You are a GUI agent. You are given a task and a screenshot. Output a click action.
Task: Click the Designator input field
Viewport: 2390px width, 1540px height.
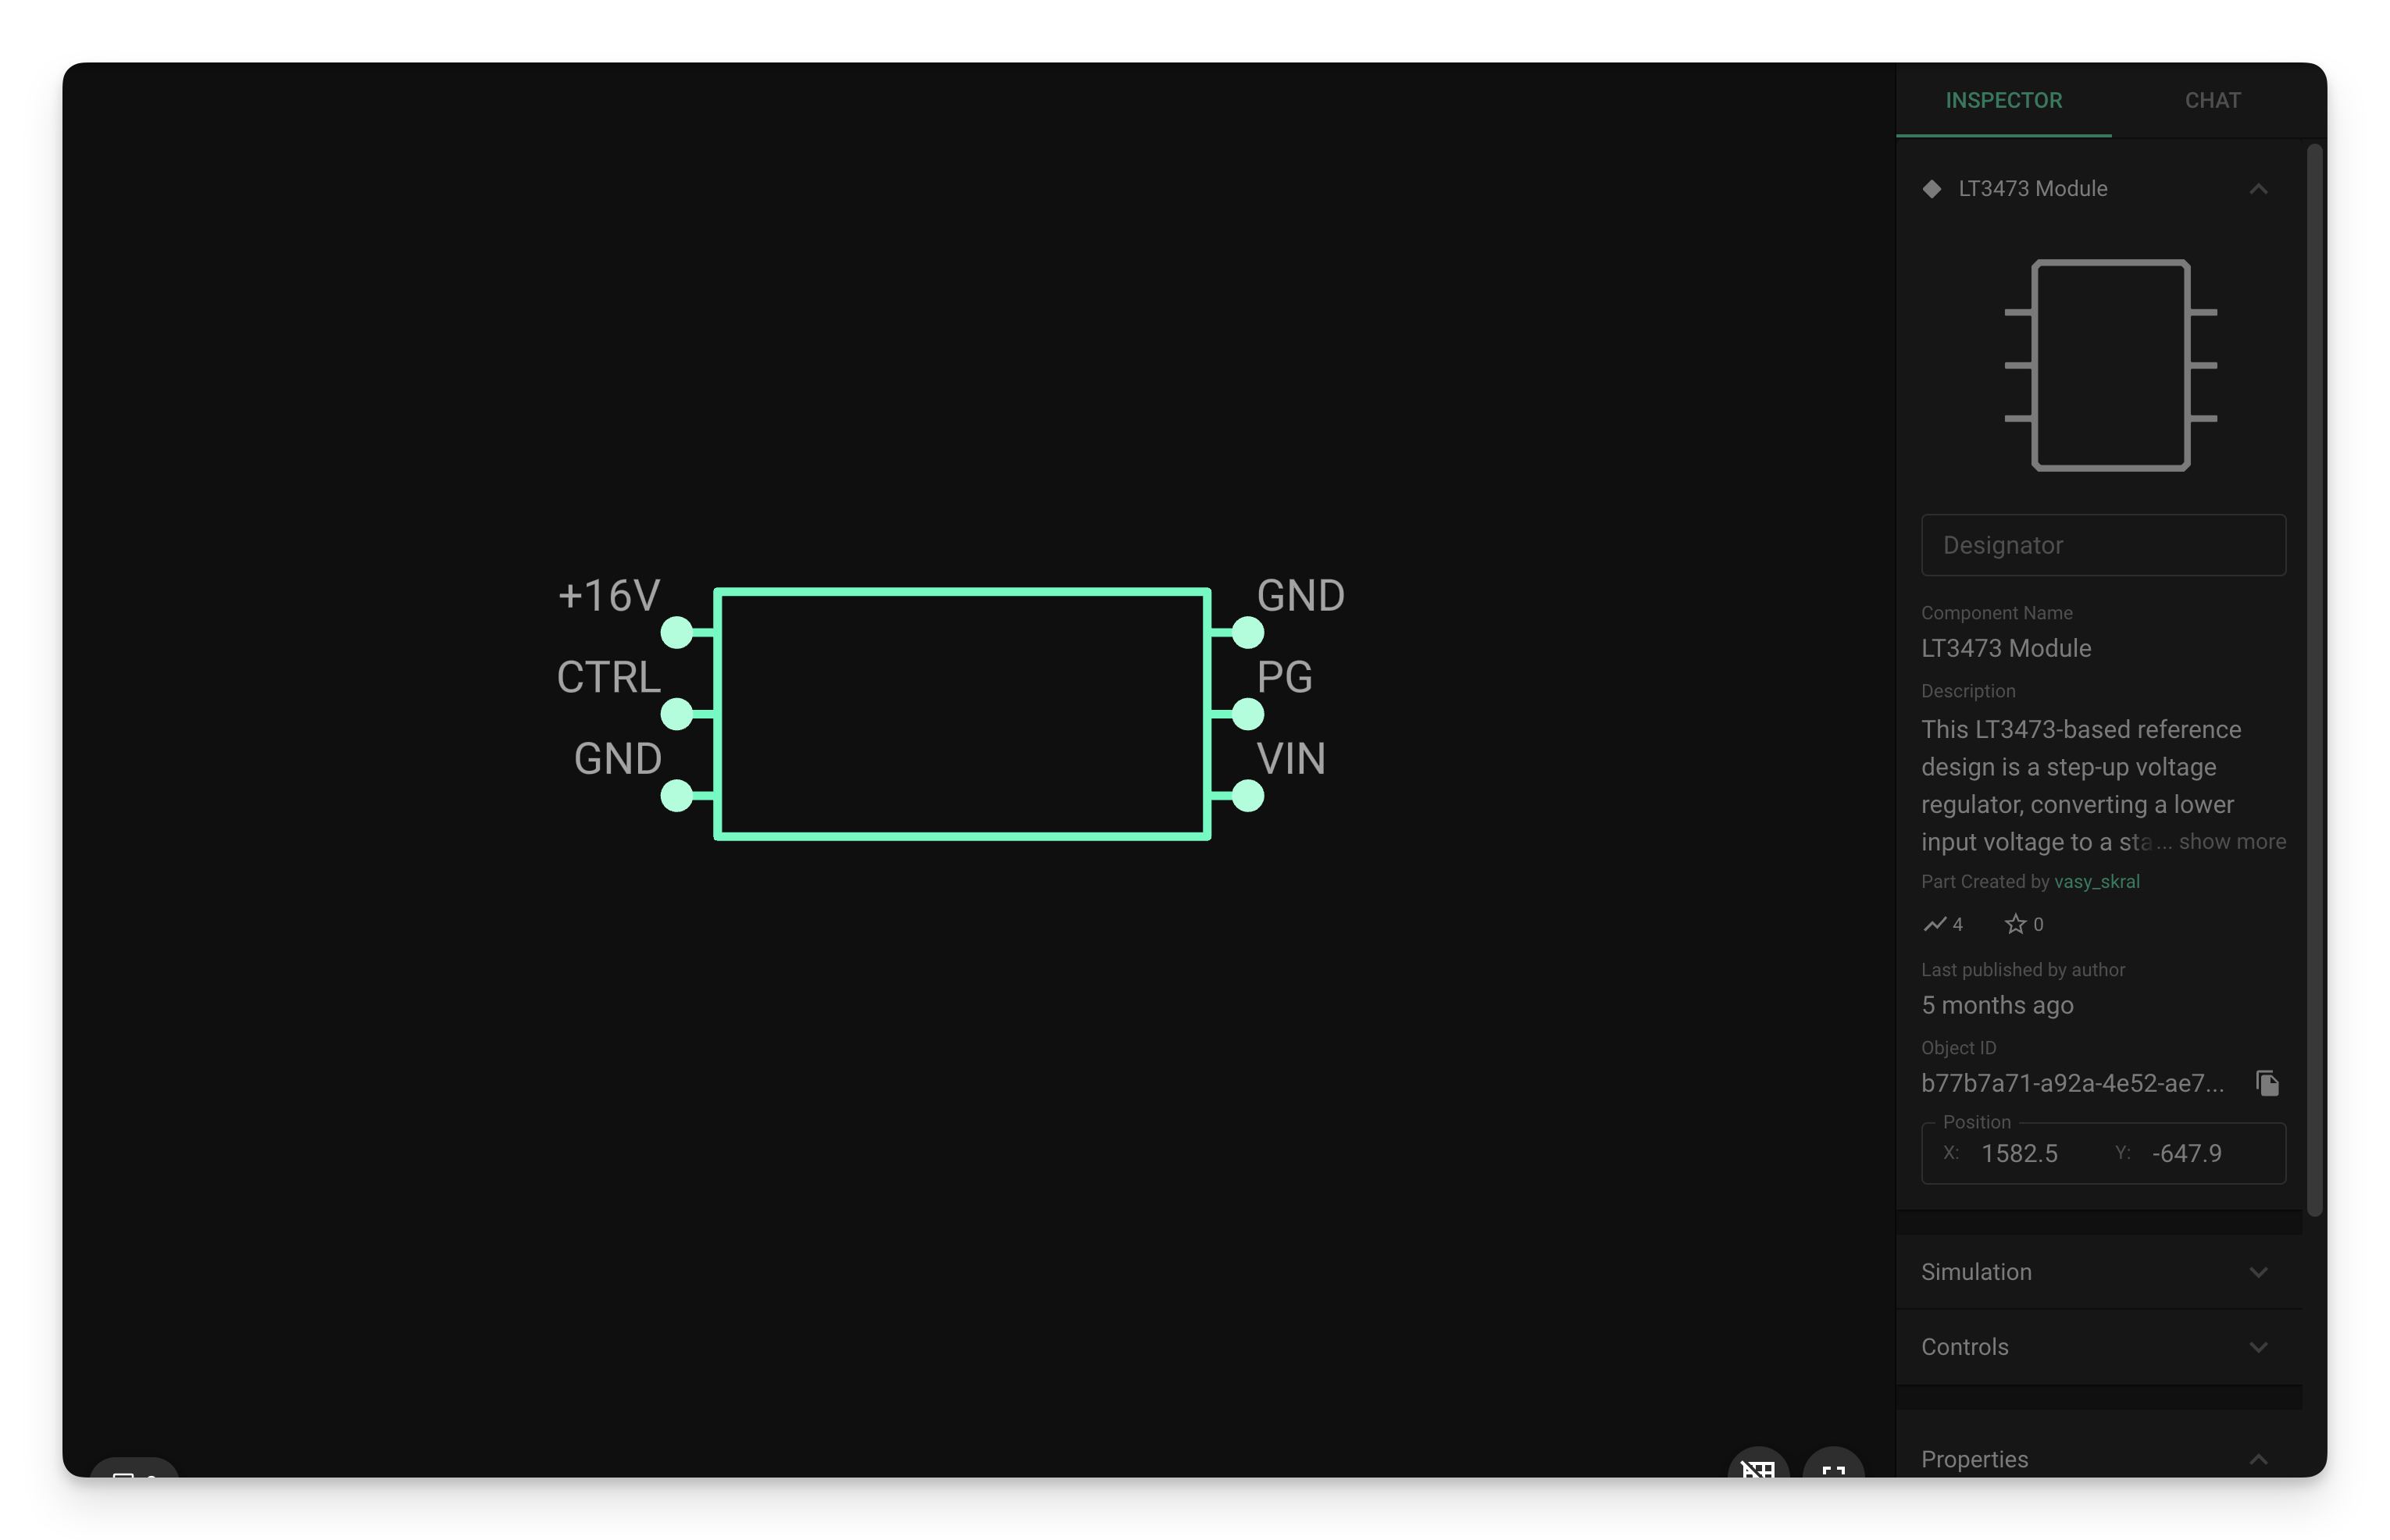[2102, 545]
